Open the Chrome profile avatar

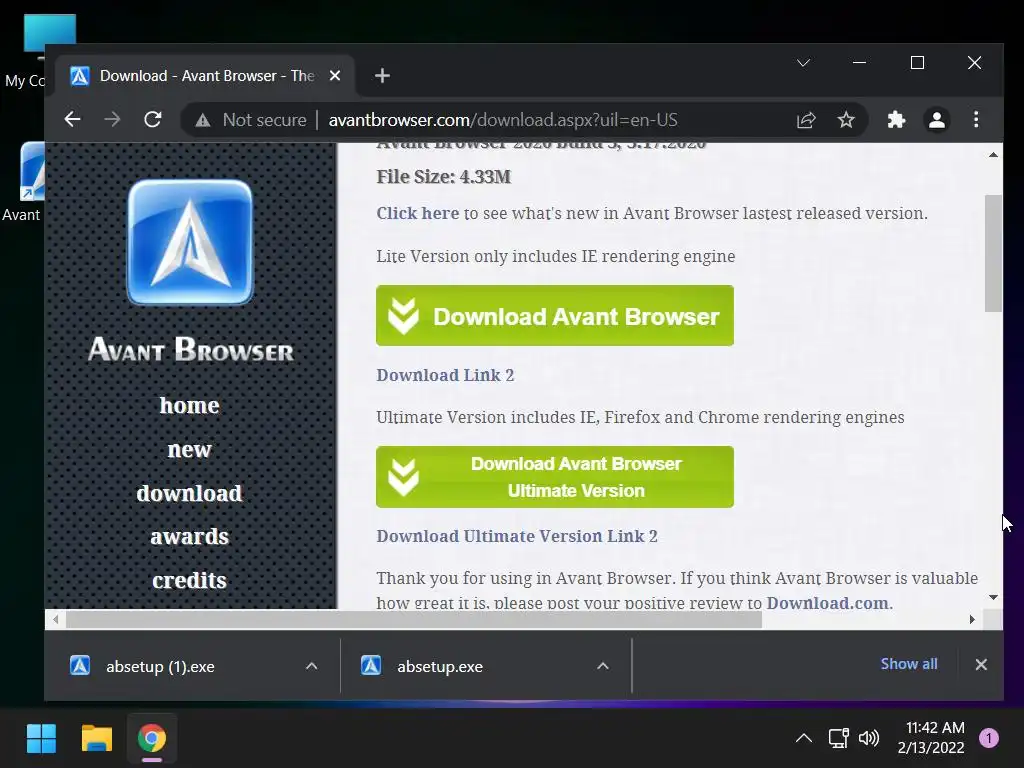936,120
